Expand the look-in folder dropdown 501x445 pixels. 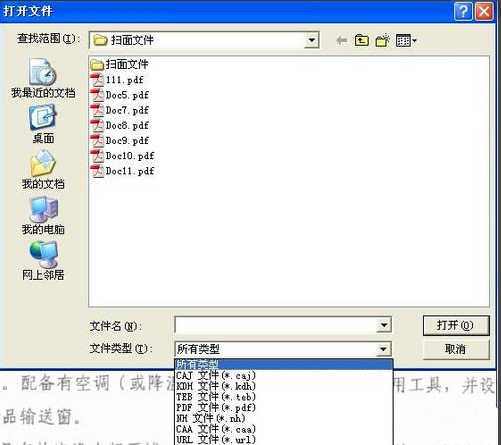[312, 40]
